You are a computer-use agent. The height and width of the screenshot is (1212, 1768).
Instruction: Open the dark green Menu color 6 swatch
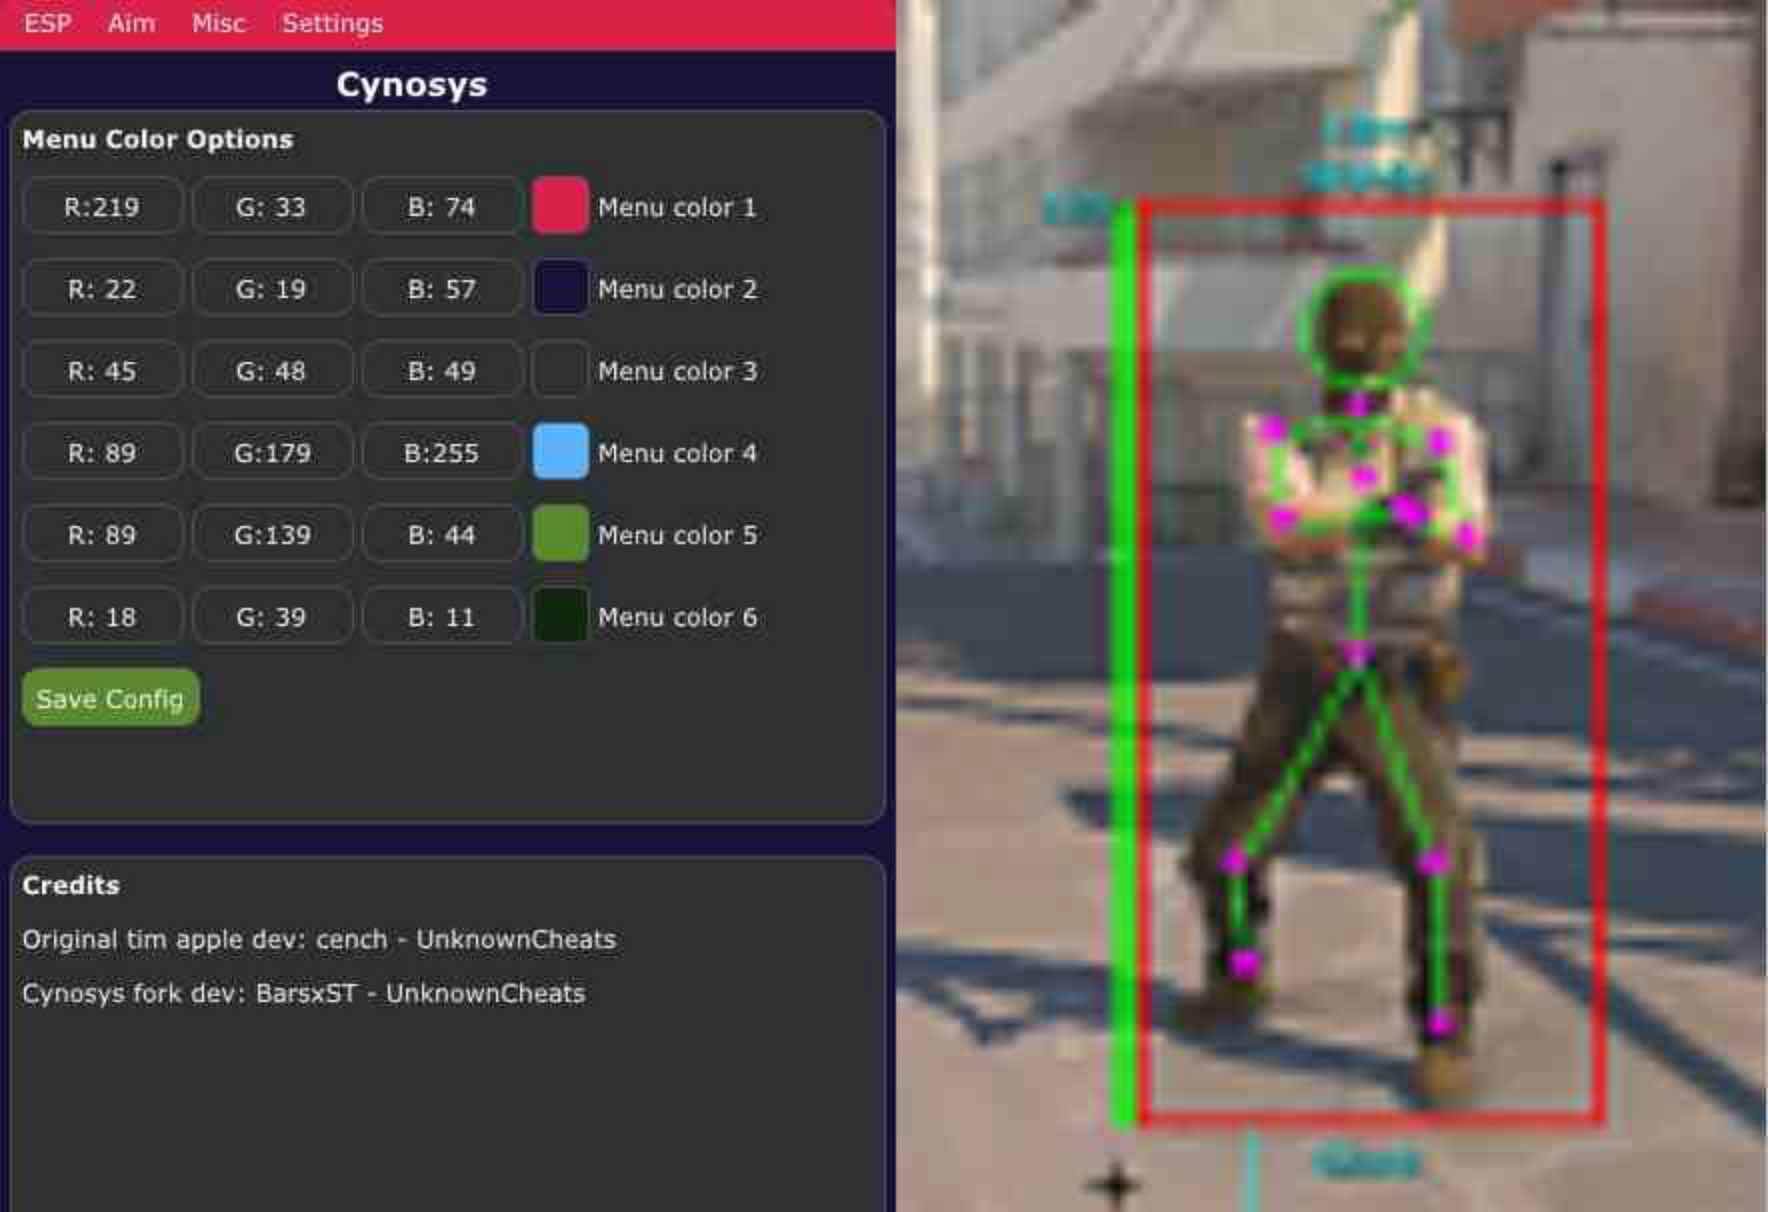pos(560,615)
